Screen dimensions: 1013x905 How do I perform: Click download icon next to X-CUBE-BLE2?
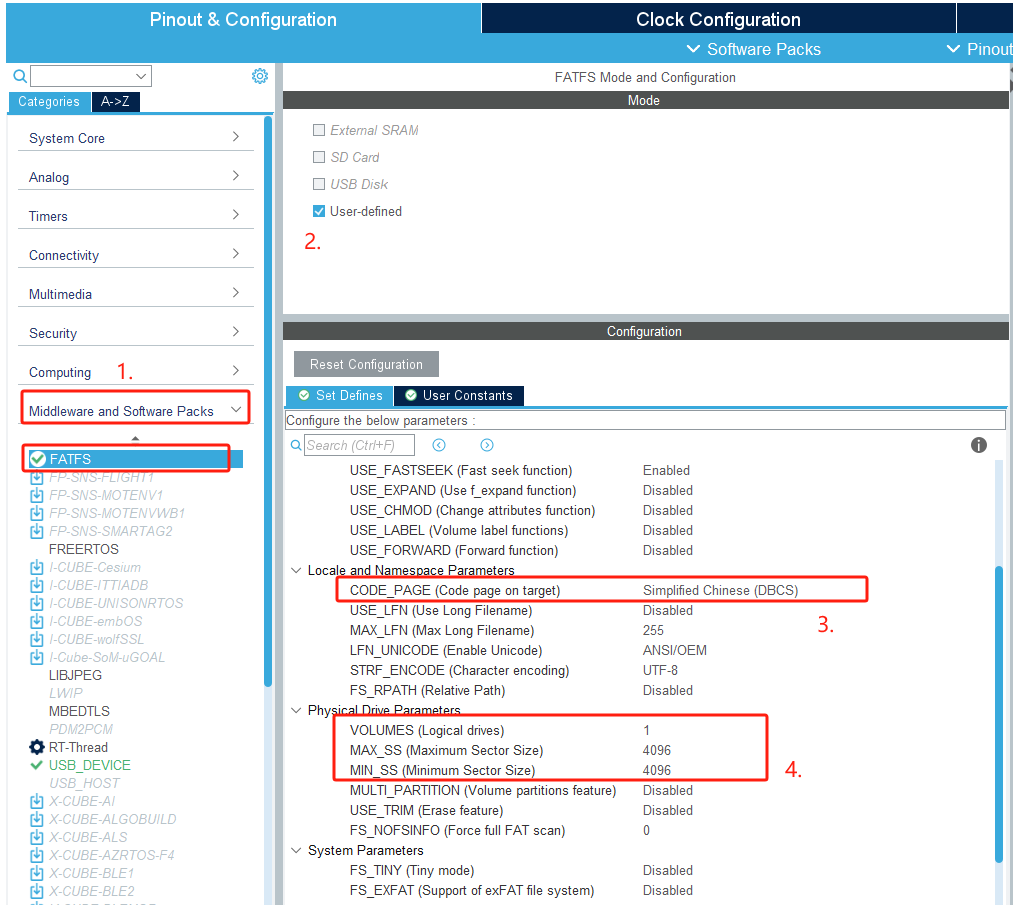[x=37, y=891]
